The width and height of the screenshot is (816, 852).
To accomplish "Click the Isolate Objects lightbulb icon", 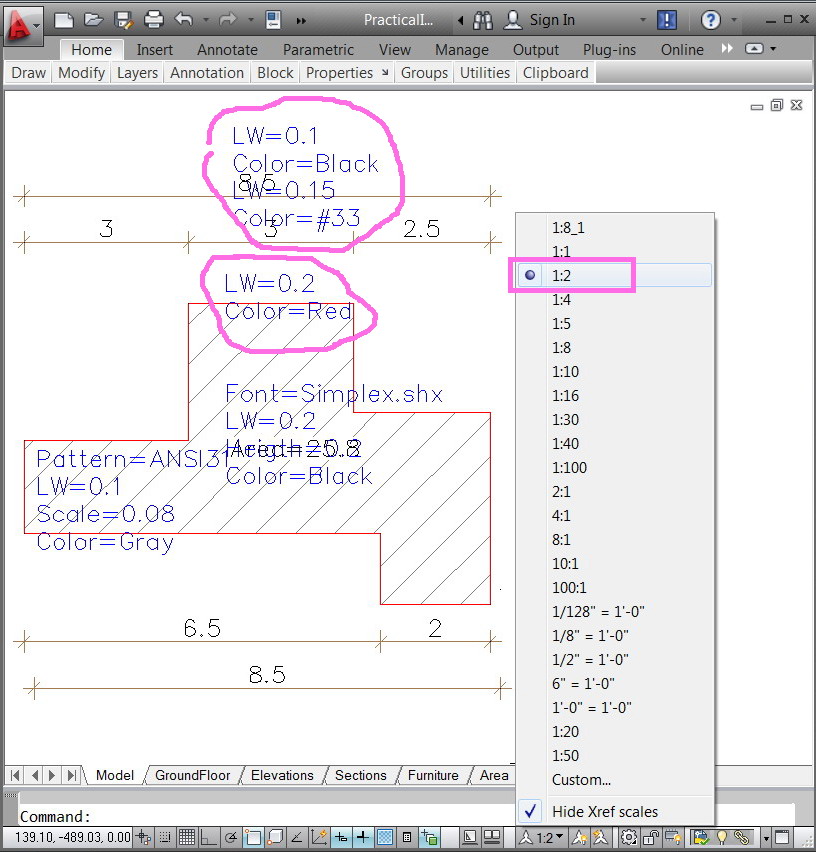I will (x=721, y=837).
